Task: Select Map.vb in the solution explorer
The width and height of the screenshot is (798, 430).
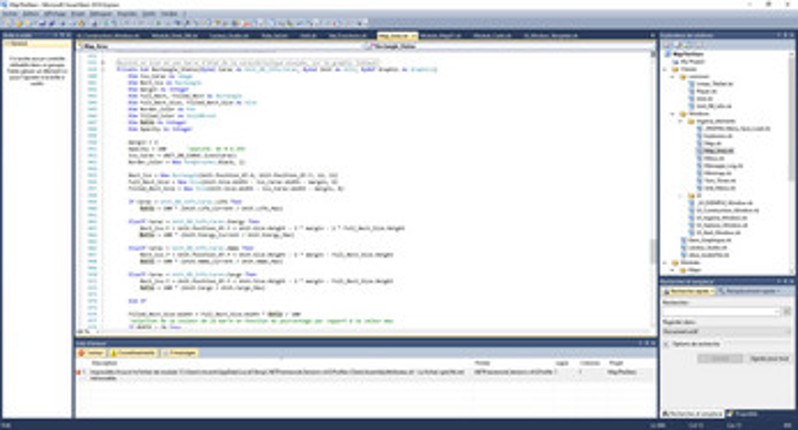Action: (x=713, y=144)
